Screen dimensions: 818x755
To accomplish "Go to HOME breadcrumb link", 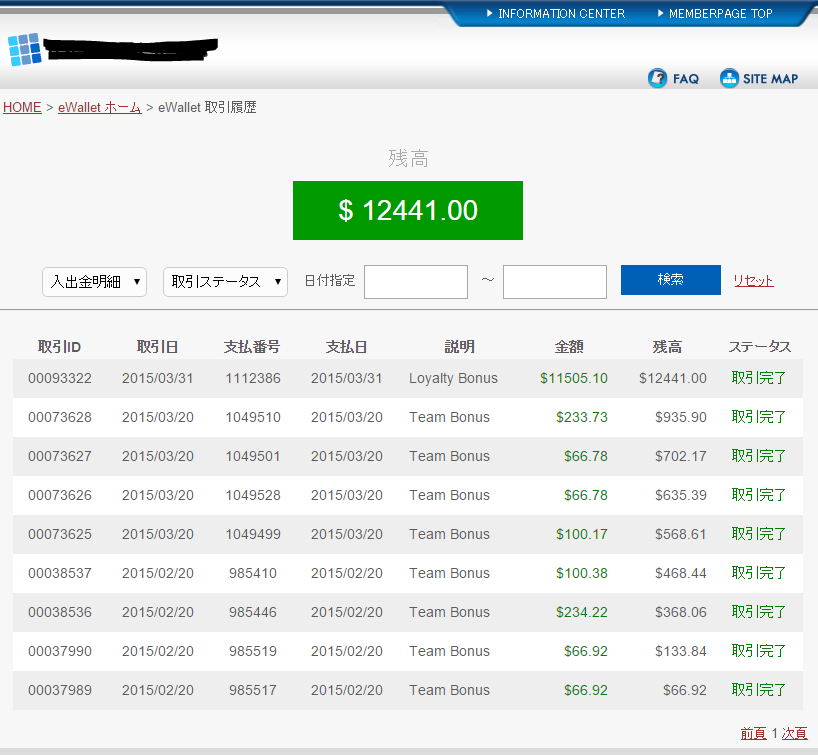I will point(22,107).
